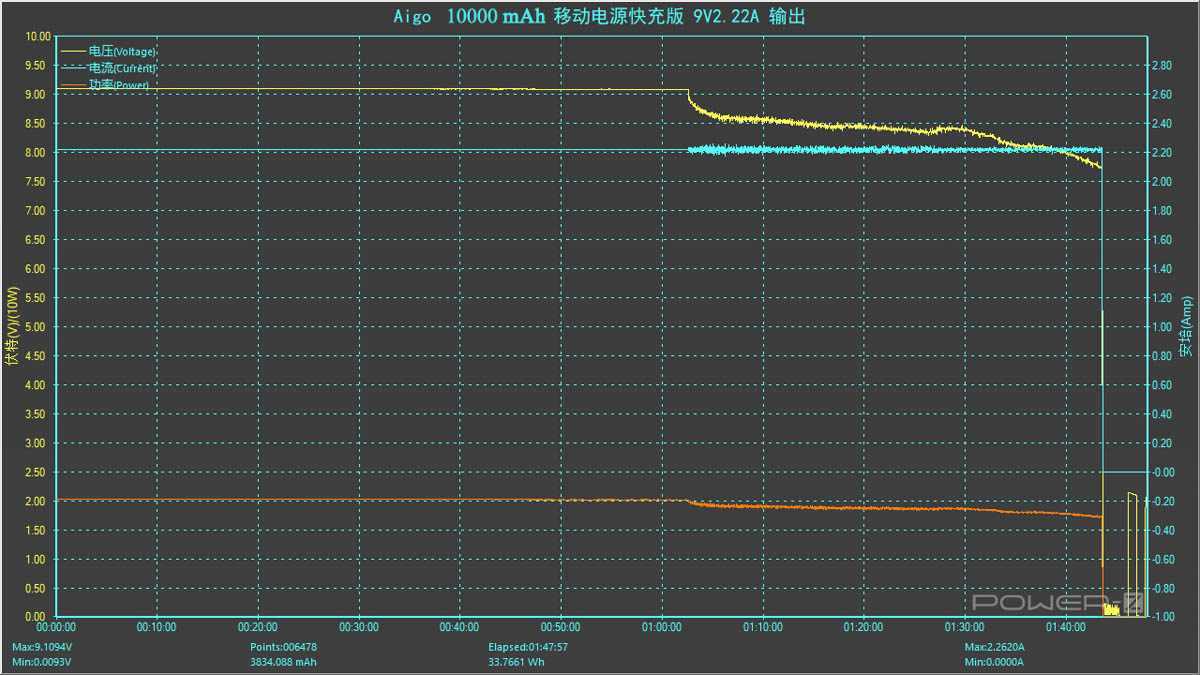Click the 3834.088 mAh capacity readout
The width and height of the screenshot is (1200, 675).
(283, 662)
